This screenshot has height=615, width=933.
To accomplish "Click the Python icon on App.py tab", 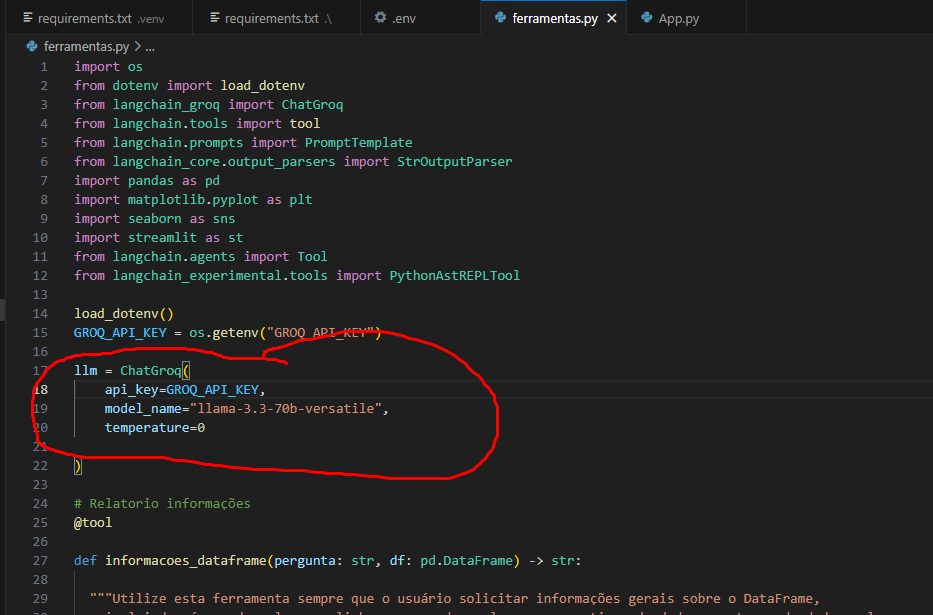I will [646, 18].
